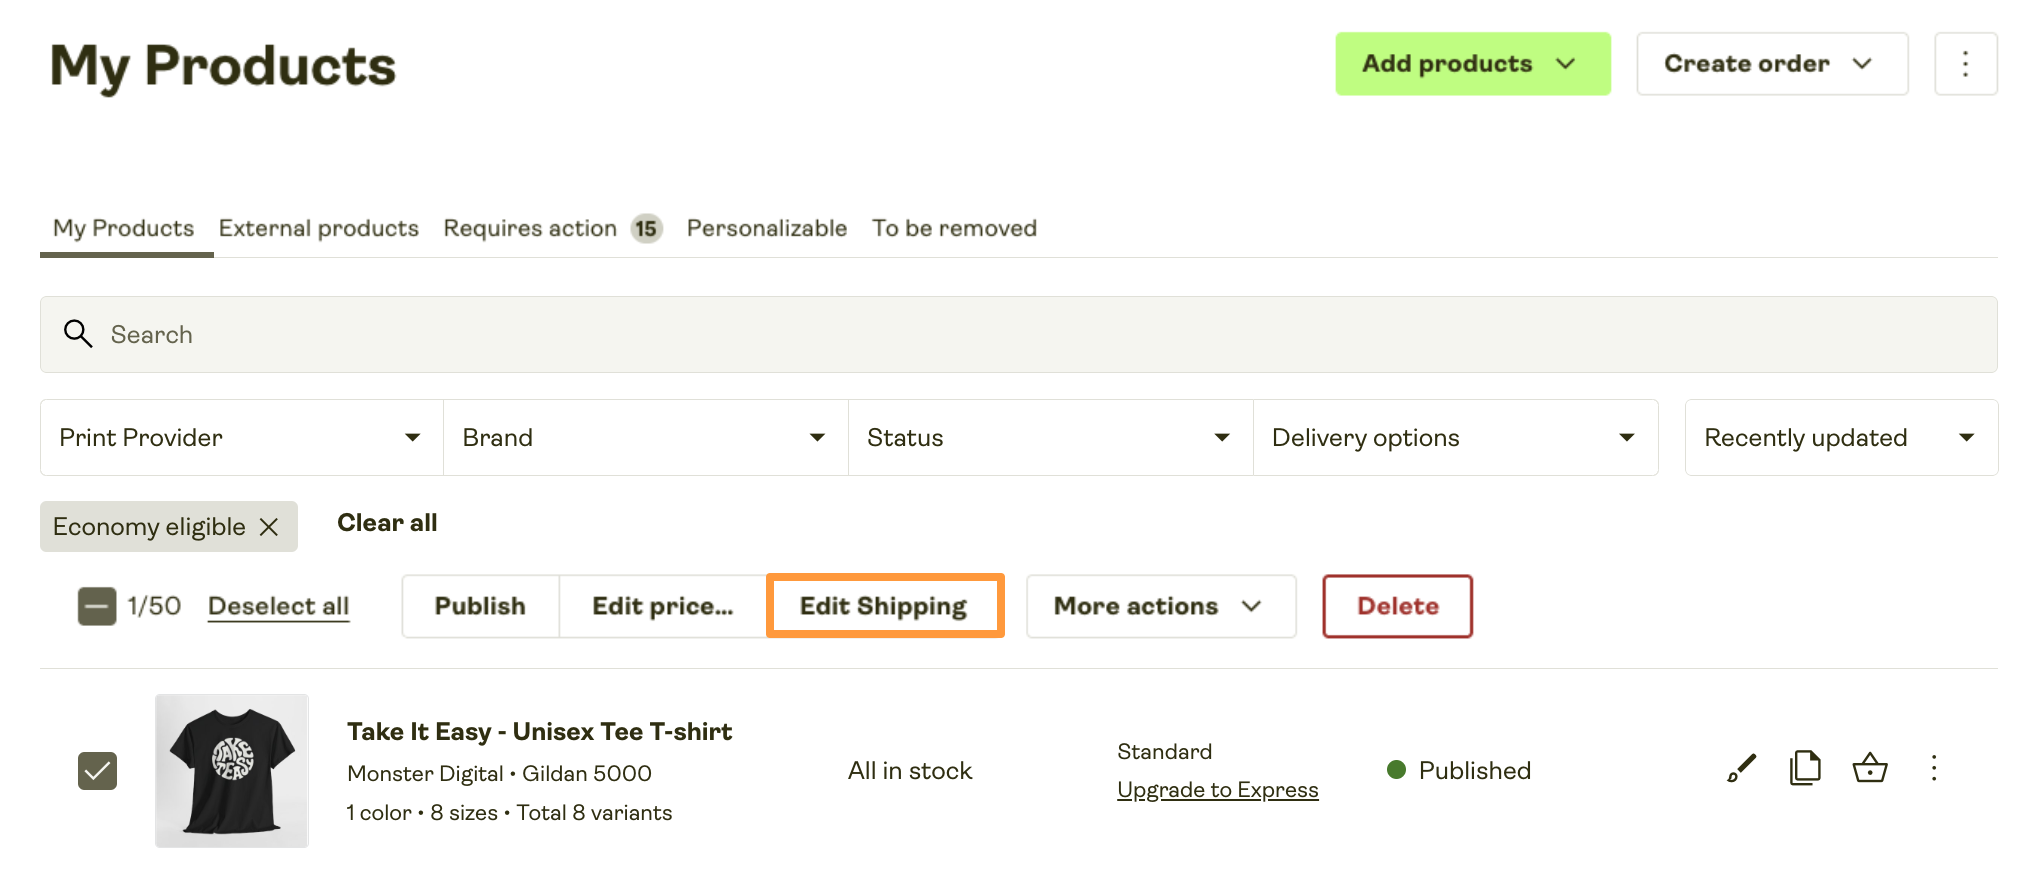This screenshot has height=870, width=2024.
Task: Click the select-all indeterminate checkbox
Action: click(97, 605)
